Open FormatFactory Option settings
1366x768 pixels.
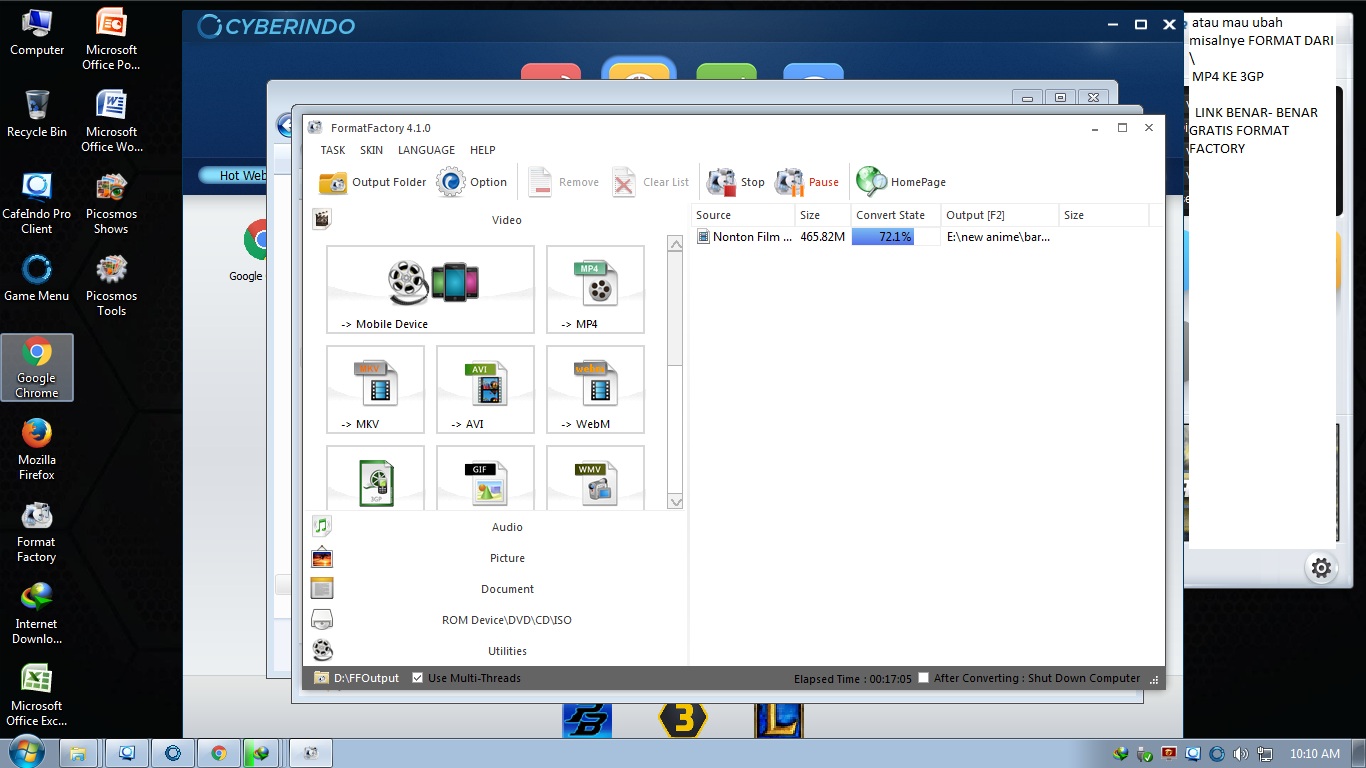click(472, 182)
